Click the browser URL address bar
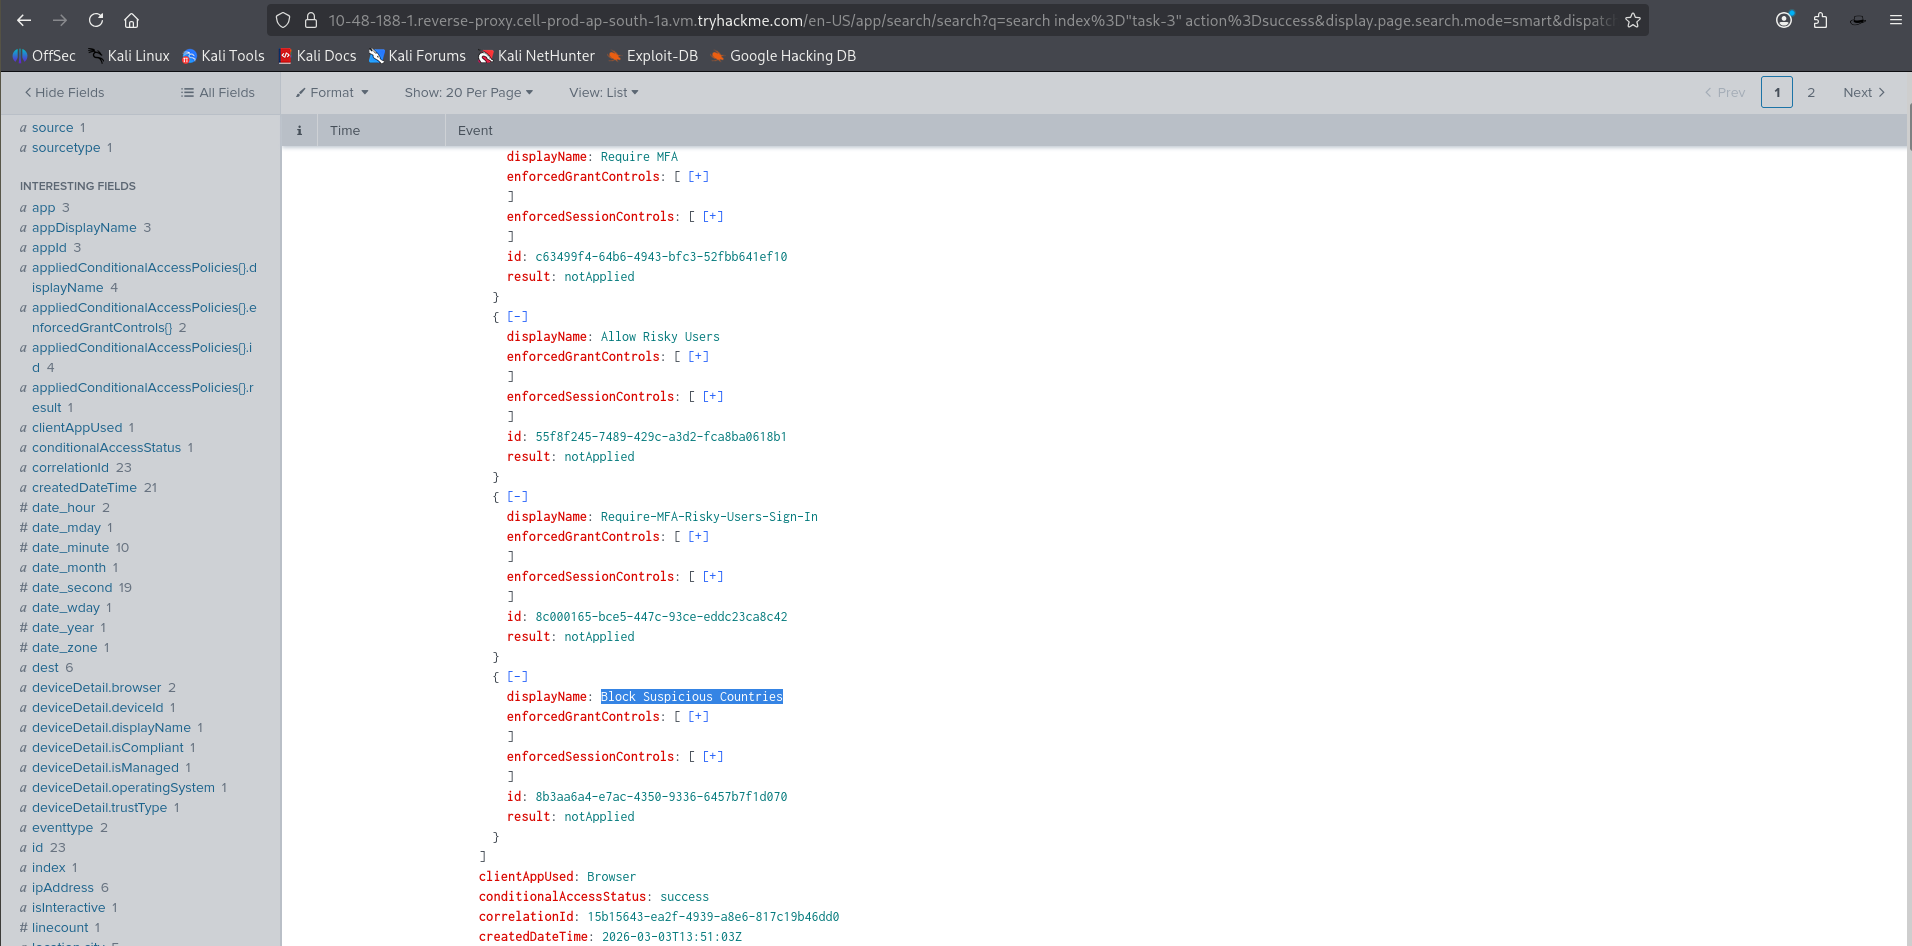The height and width of the screenshot is (946, 1912). (970, 20)
